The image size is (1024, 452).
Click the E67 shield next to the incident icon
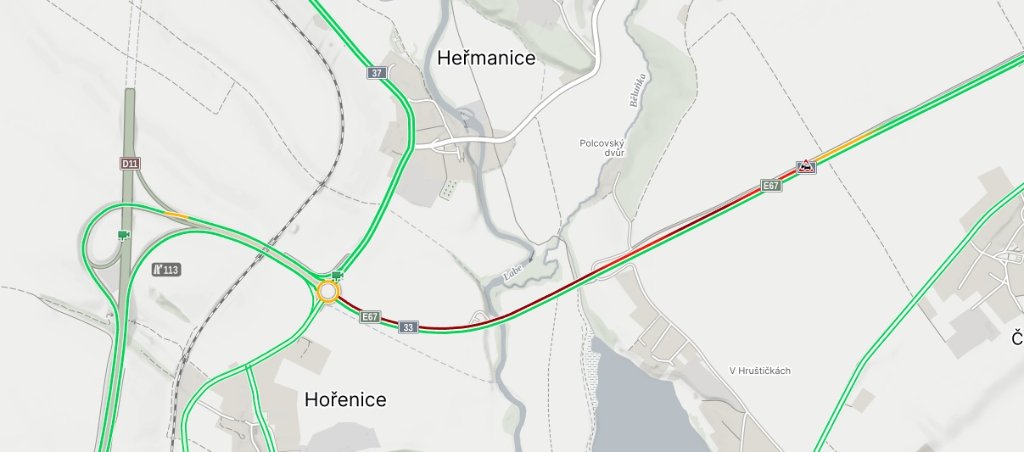pos(771,186)
